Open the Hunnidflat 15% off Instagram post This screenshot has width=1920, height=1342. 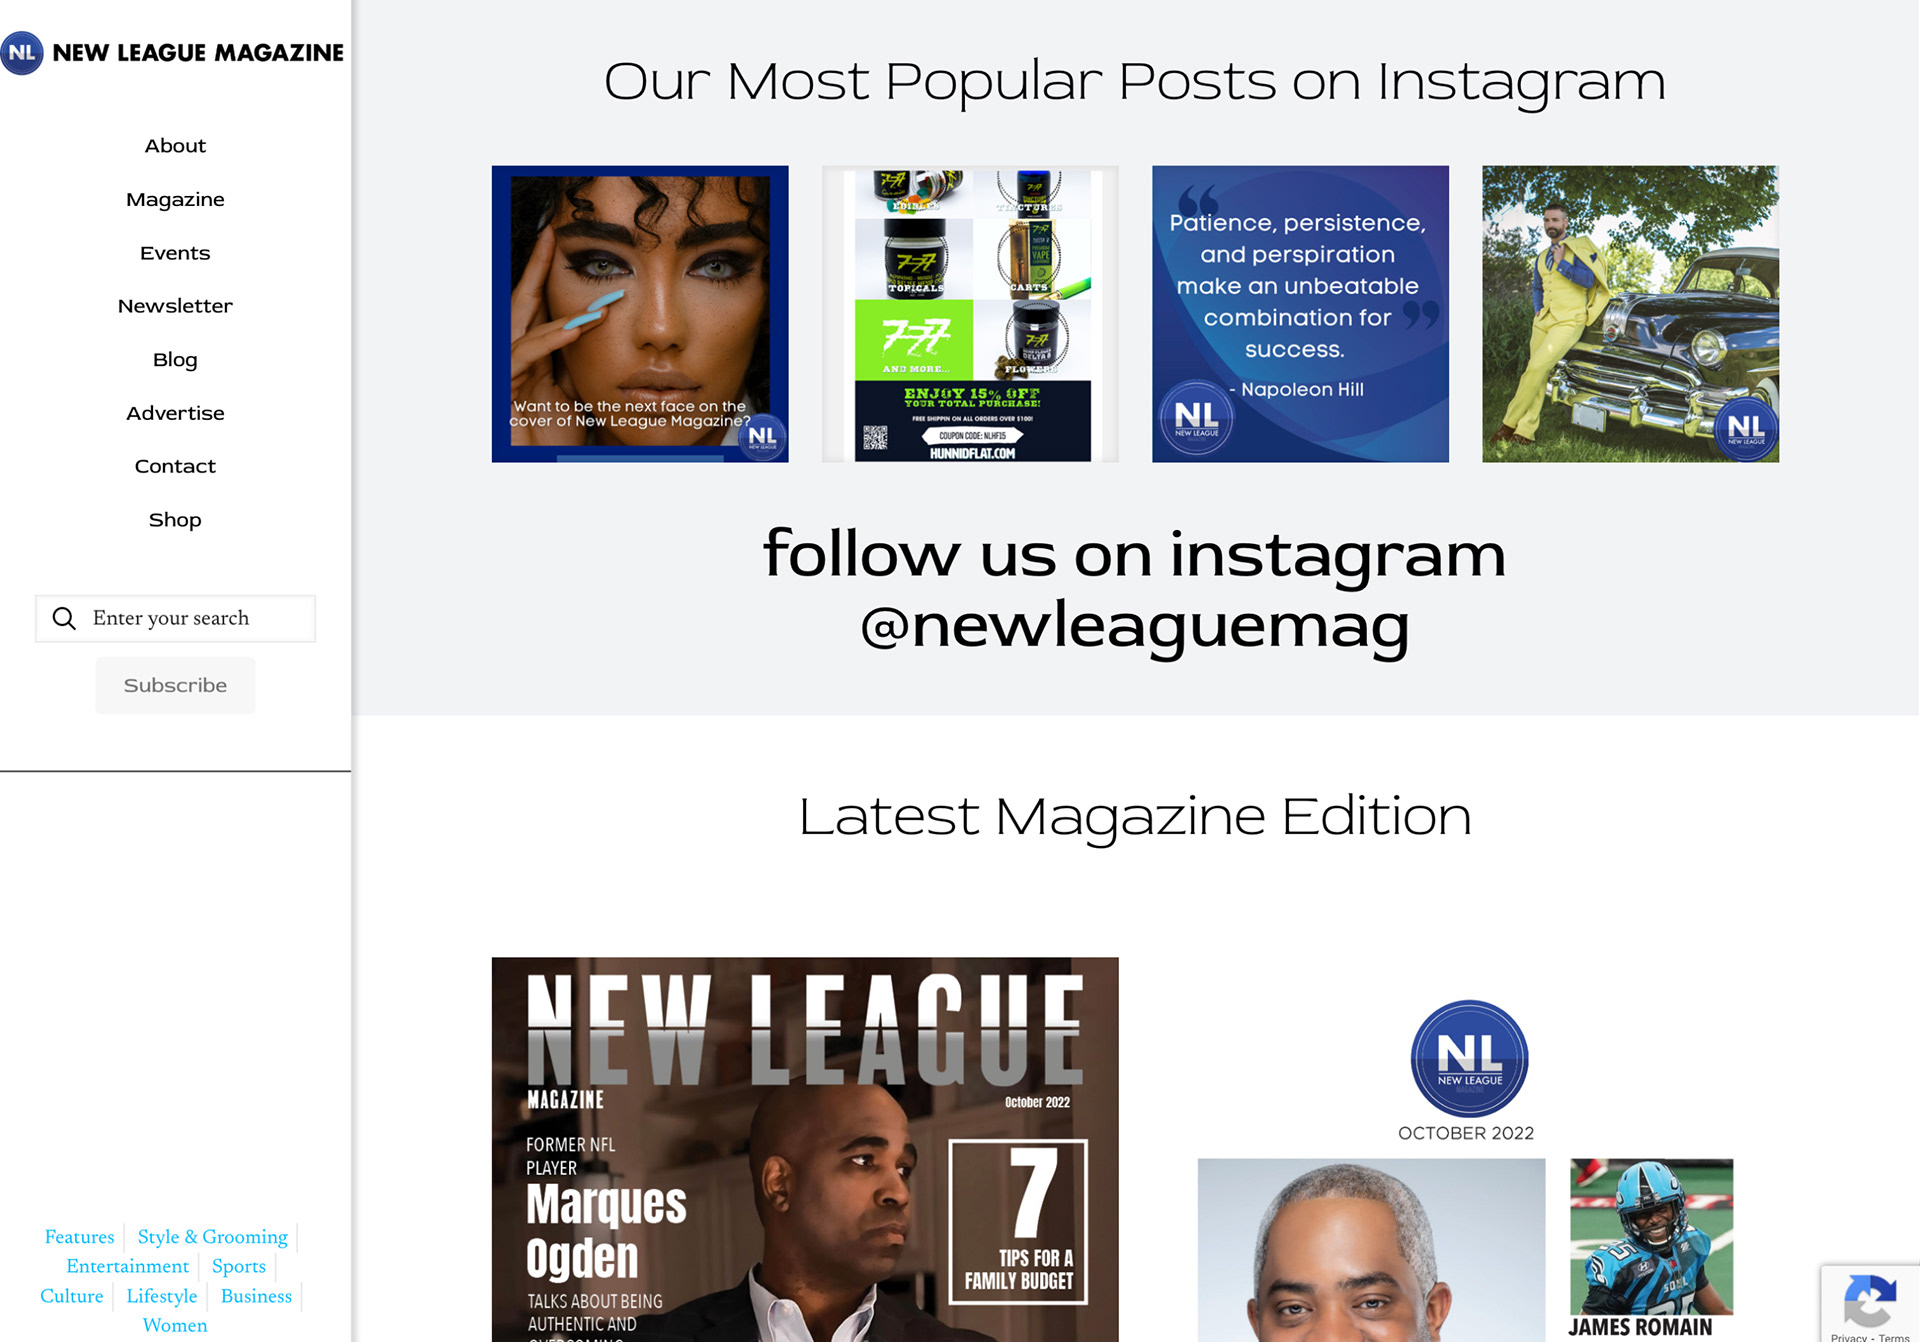tap(970, 314)
